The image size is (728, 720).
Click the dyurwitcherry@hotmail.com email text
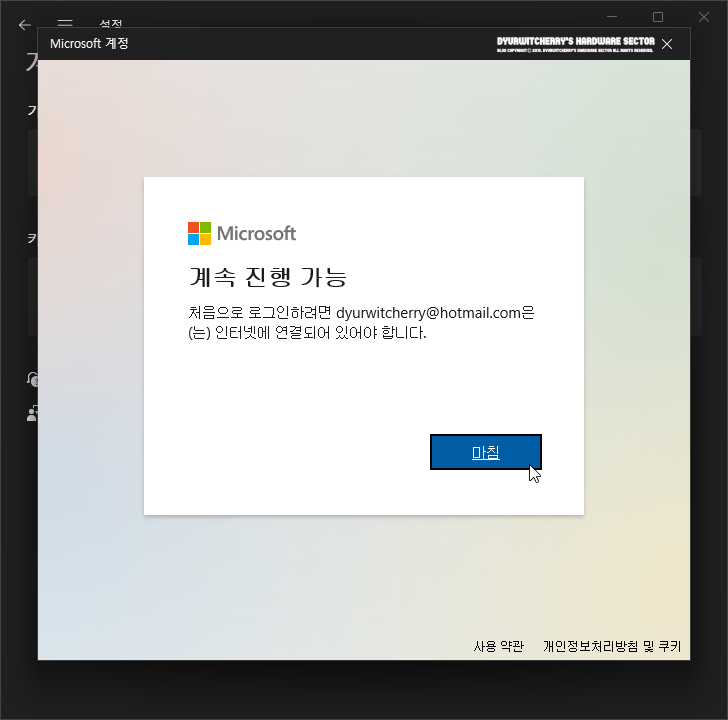point(428,312)
